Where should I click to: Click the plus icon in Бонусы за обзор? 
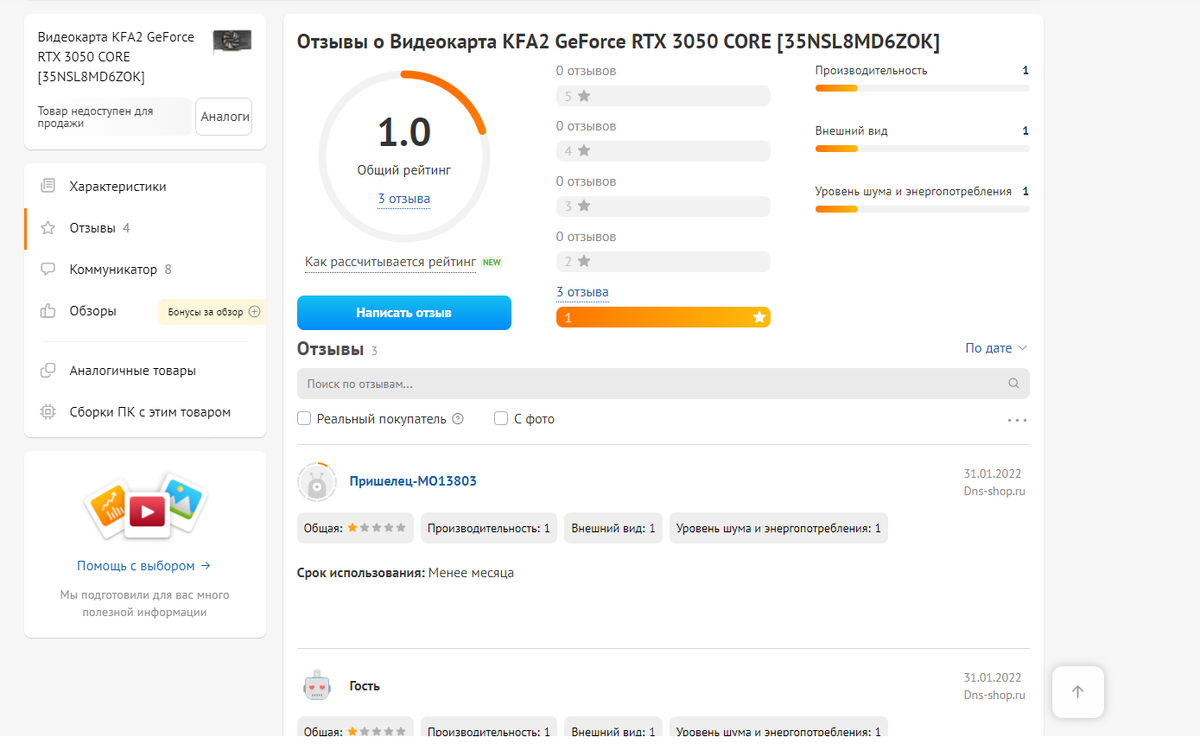coord(254,312)
